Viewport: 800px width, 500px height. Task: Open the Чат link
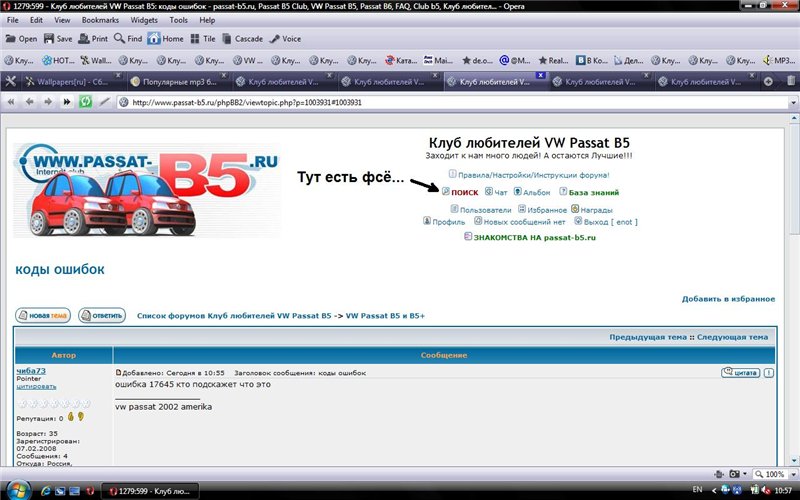click(501, 192)
